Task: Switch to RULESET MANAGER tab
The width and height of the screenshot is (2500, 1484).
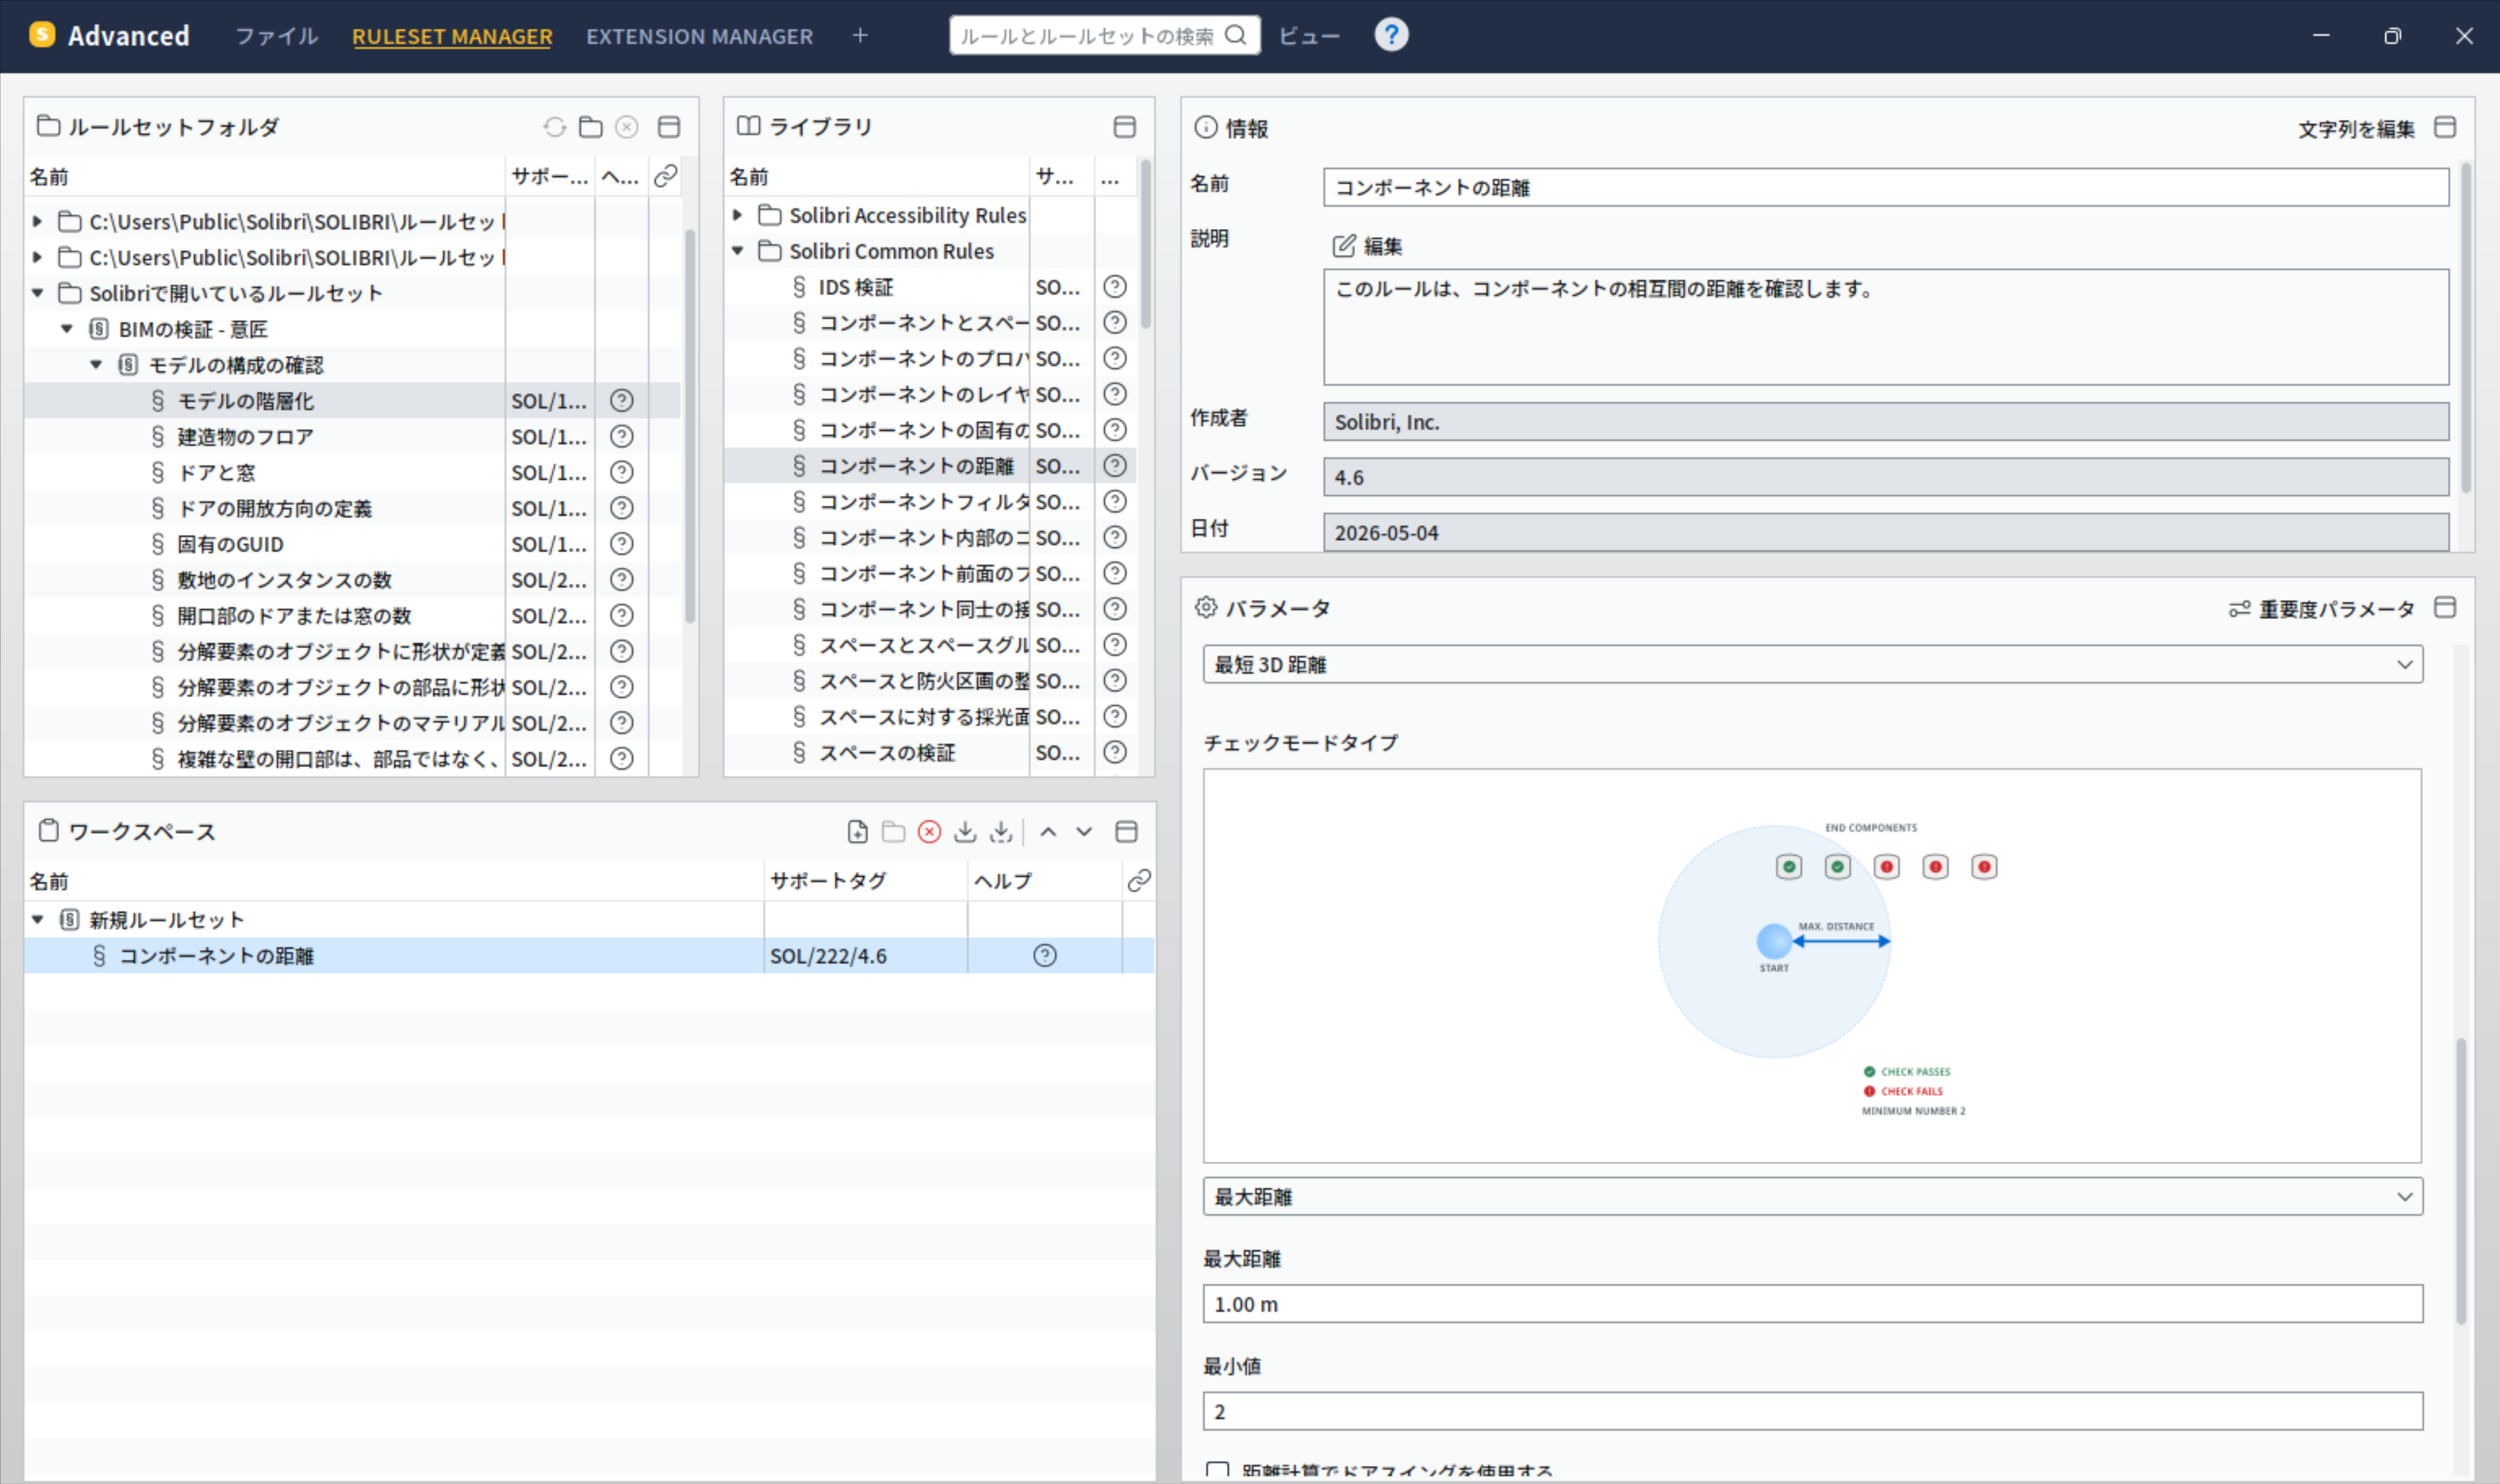Action: (x=452, y=36)
